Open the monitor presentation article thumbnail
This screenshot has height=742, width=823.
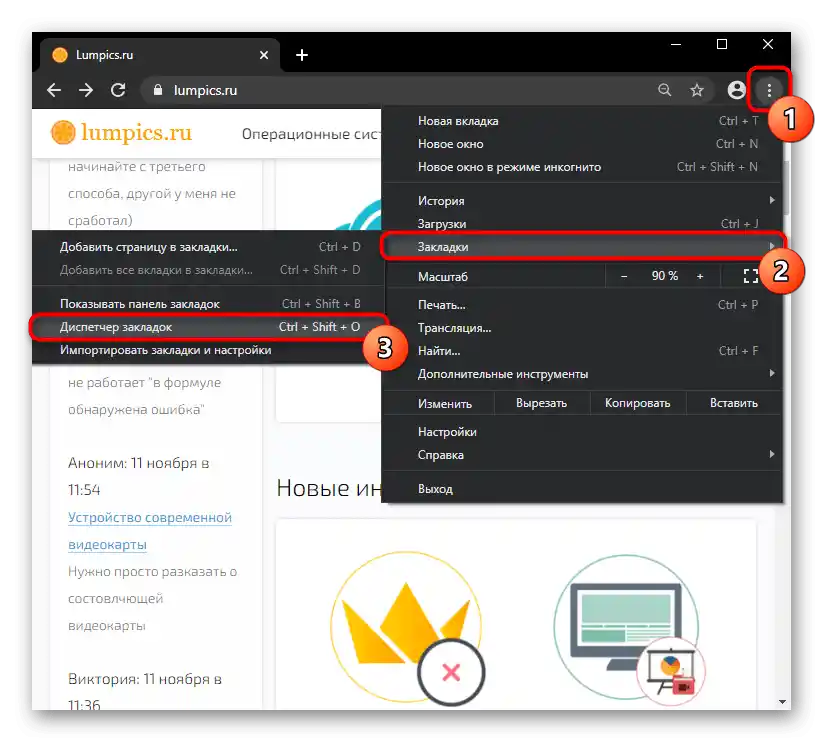click(x=629, y=629)
